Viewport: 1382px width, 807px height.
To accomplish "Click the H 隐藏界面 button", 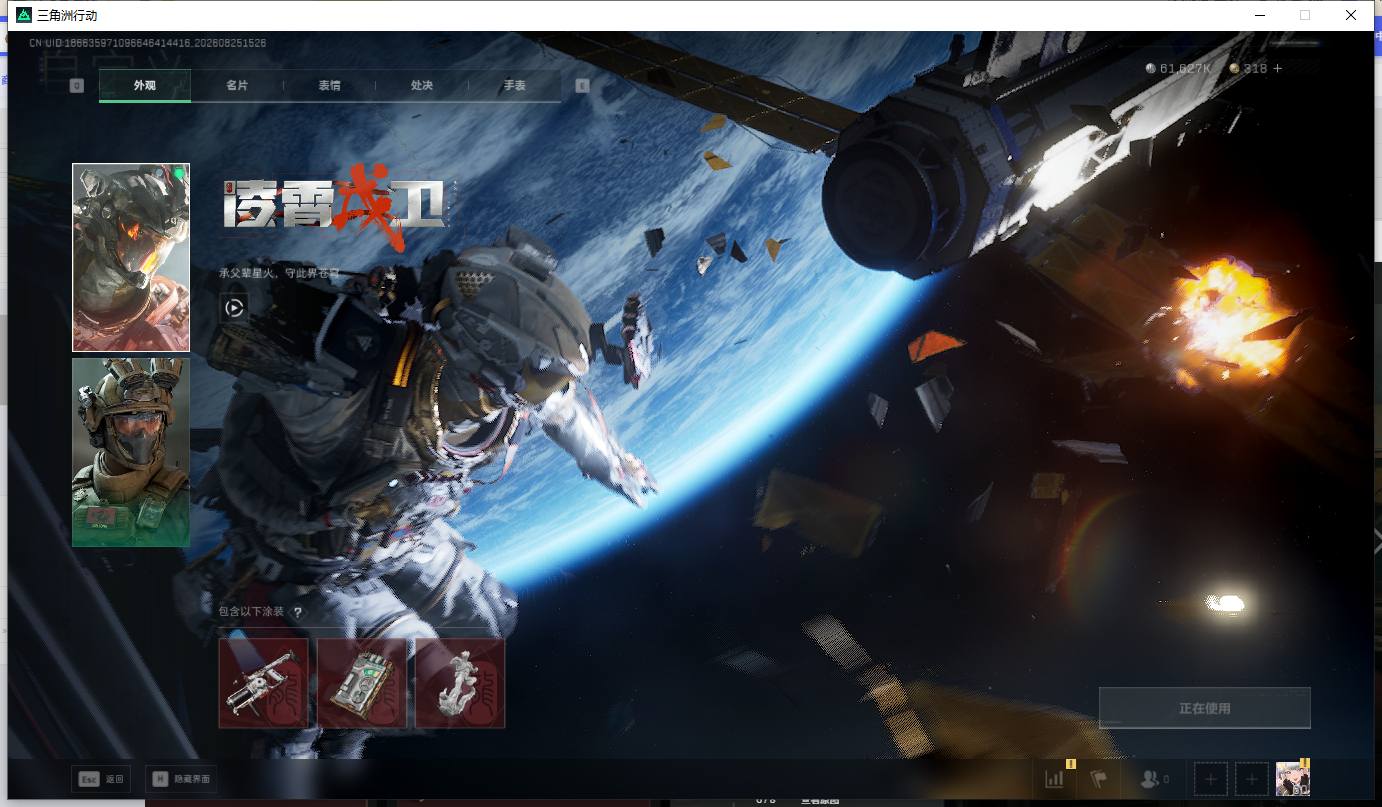I will pyautogui.click(x=180, y=778).
